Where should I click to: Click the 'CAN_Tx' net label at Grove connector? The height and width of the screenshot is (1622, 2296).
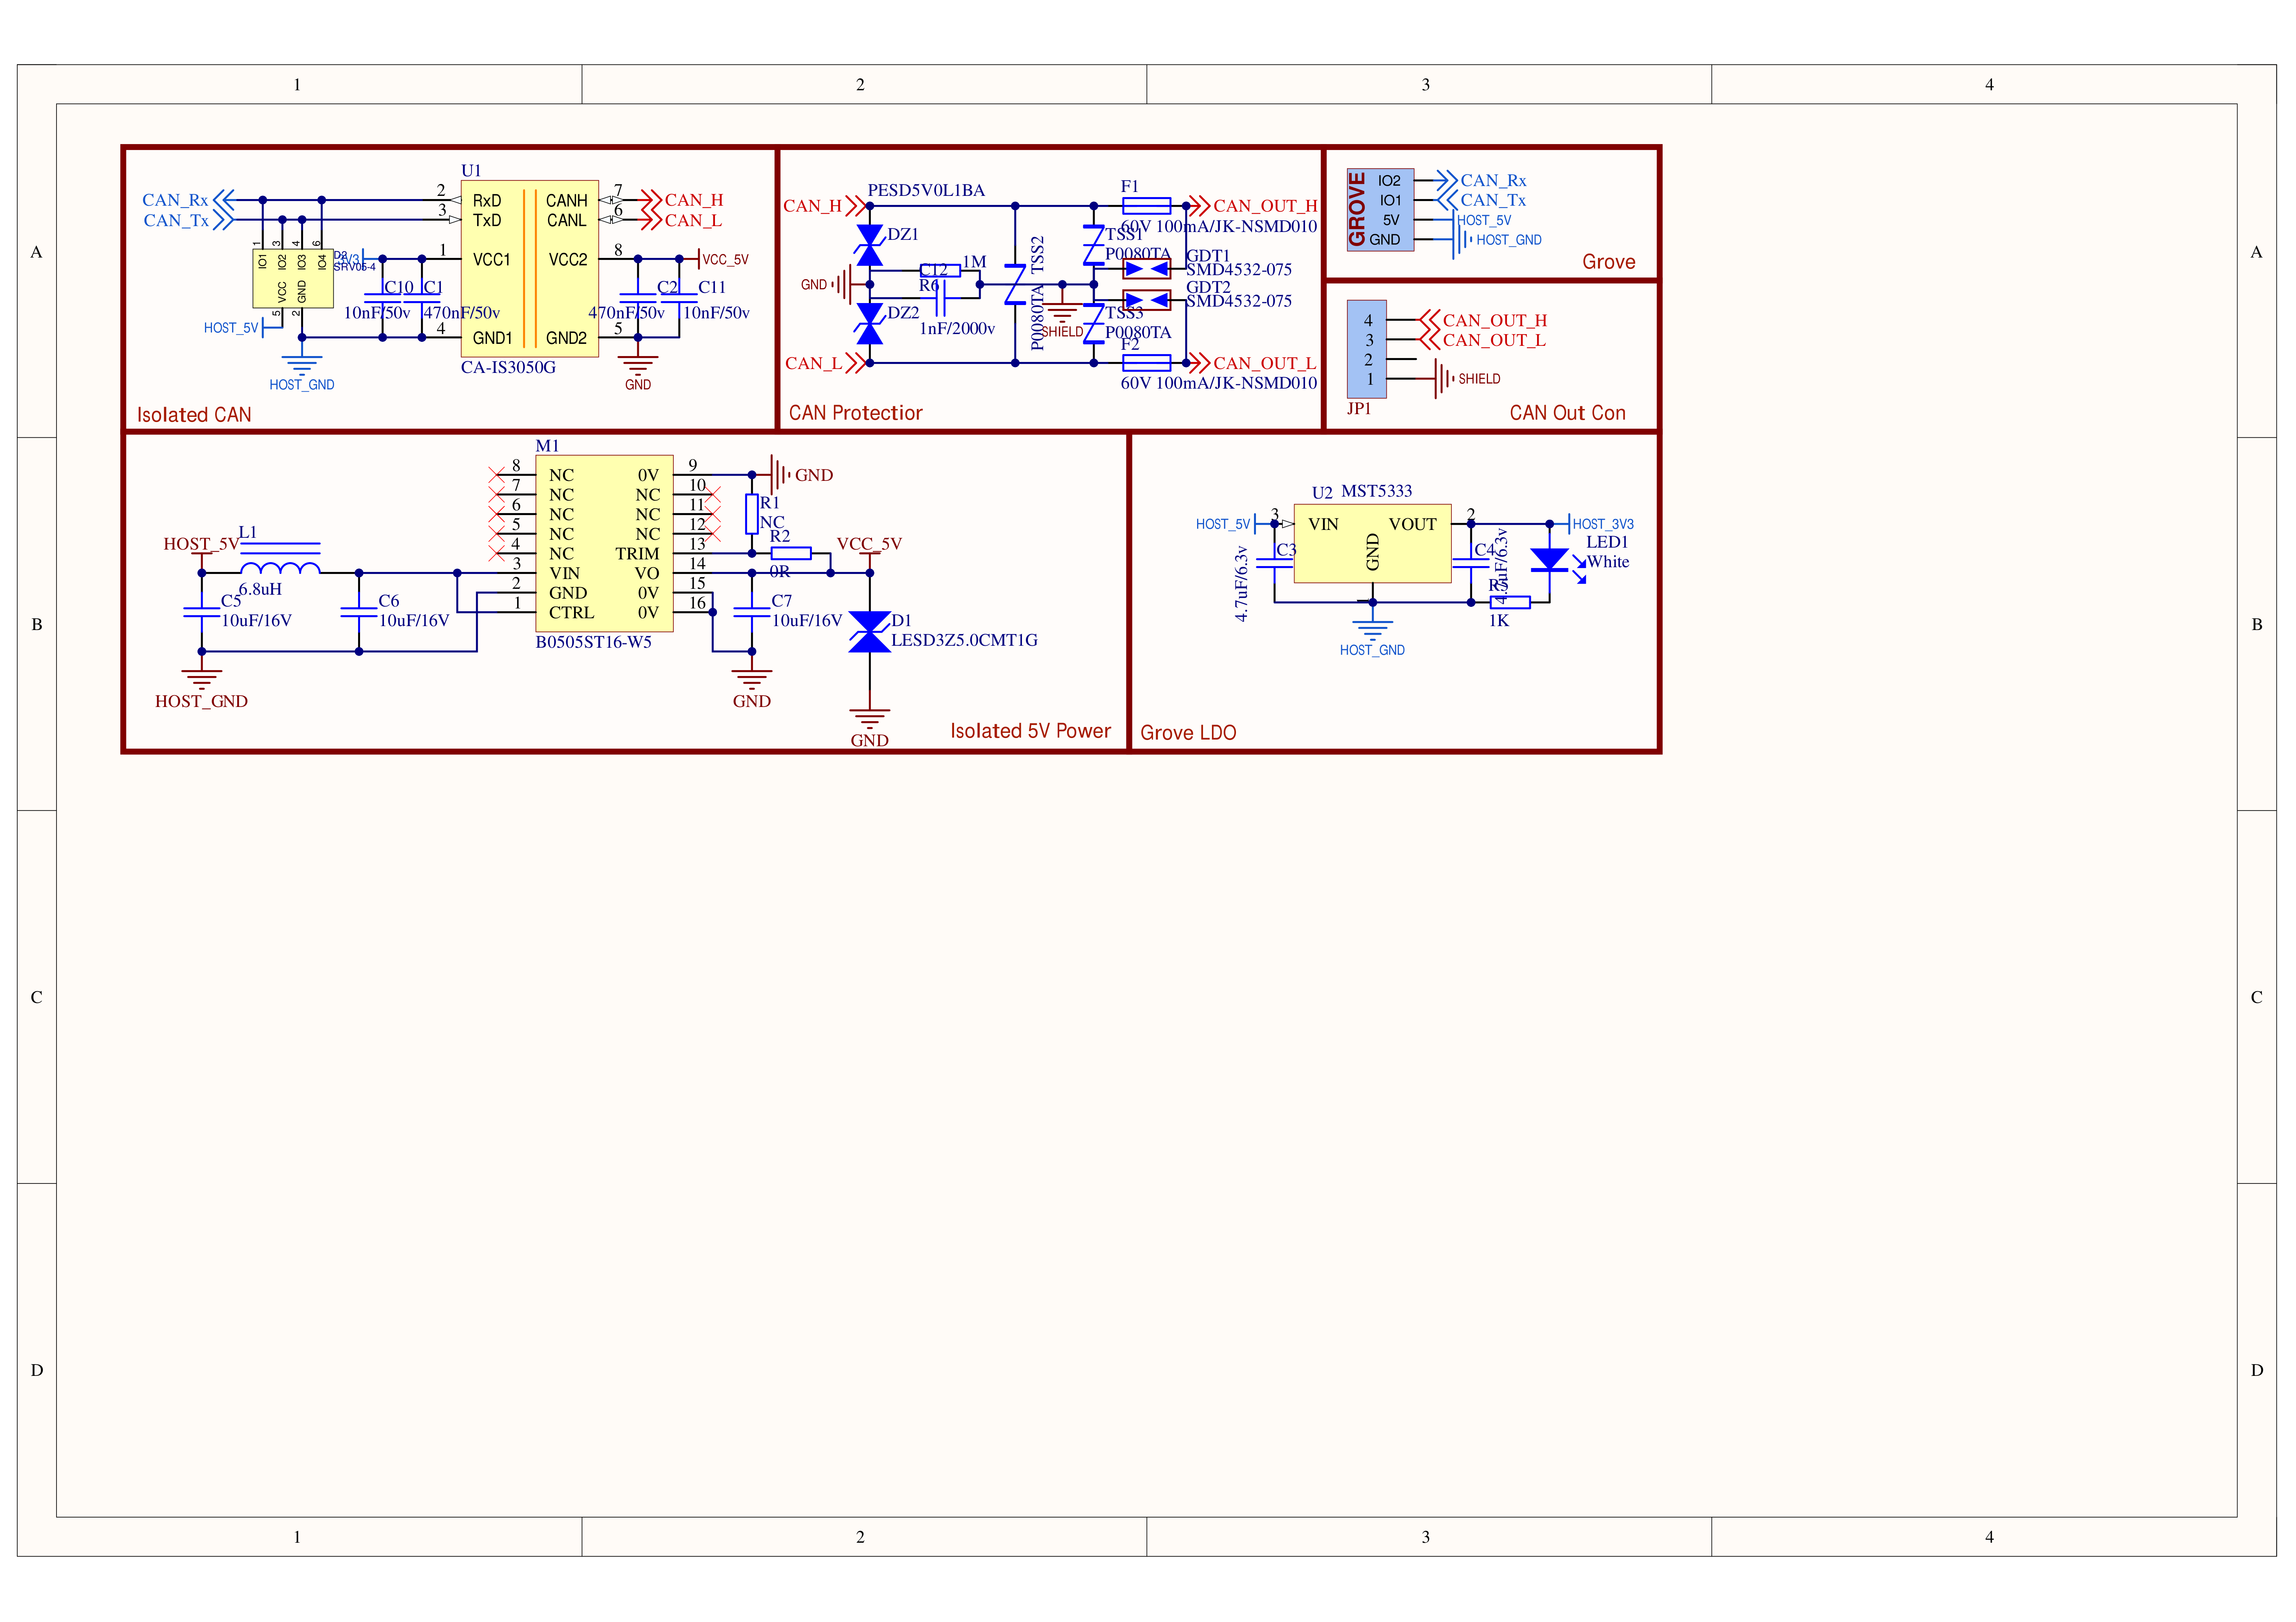click(1493, 200)
